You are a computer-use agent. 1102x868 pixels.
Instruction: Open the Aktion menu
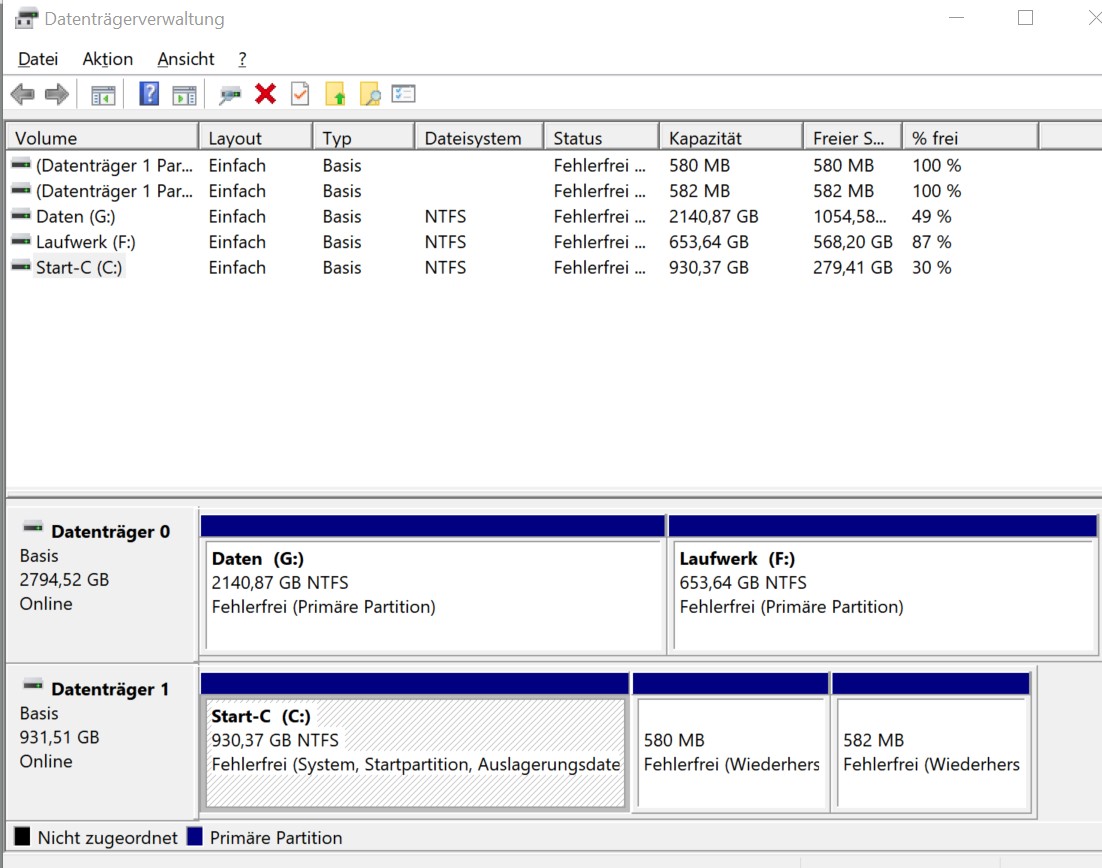pos(108,59)
